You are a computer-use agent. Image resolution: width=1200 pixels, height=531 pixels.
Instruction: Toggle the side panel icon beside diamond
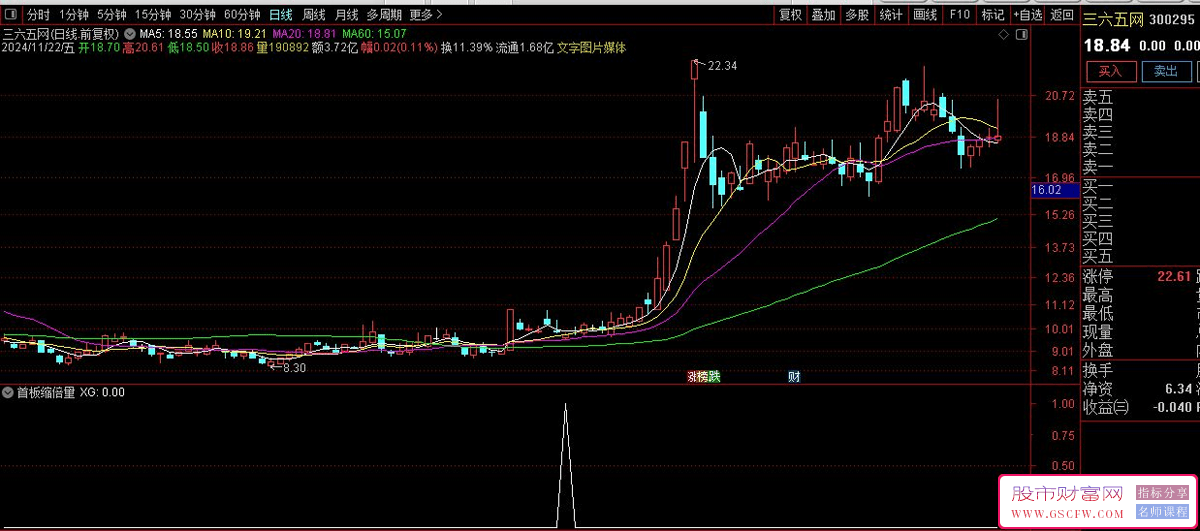coord(1021,34)
